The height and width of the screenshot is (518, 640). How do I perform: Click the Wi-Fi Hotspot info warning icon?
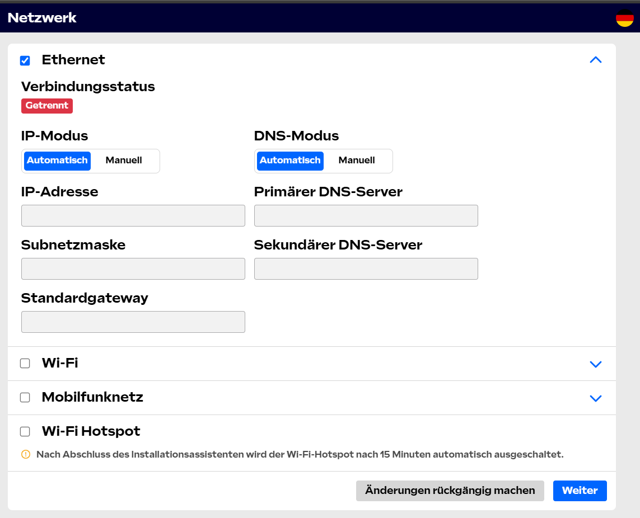[x=26, y=454]
